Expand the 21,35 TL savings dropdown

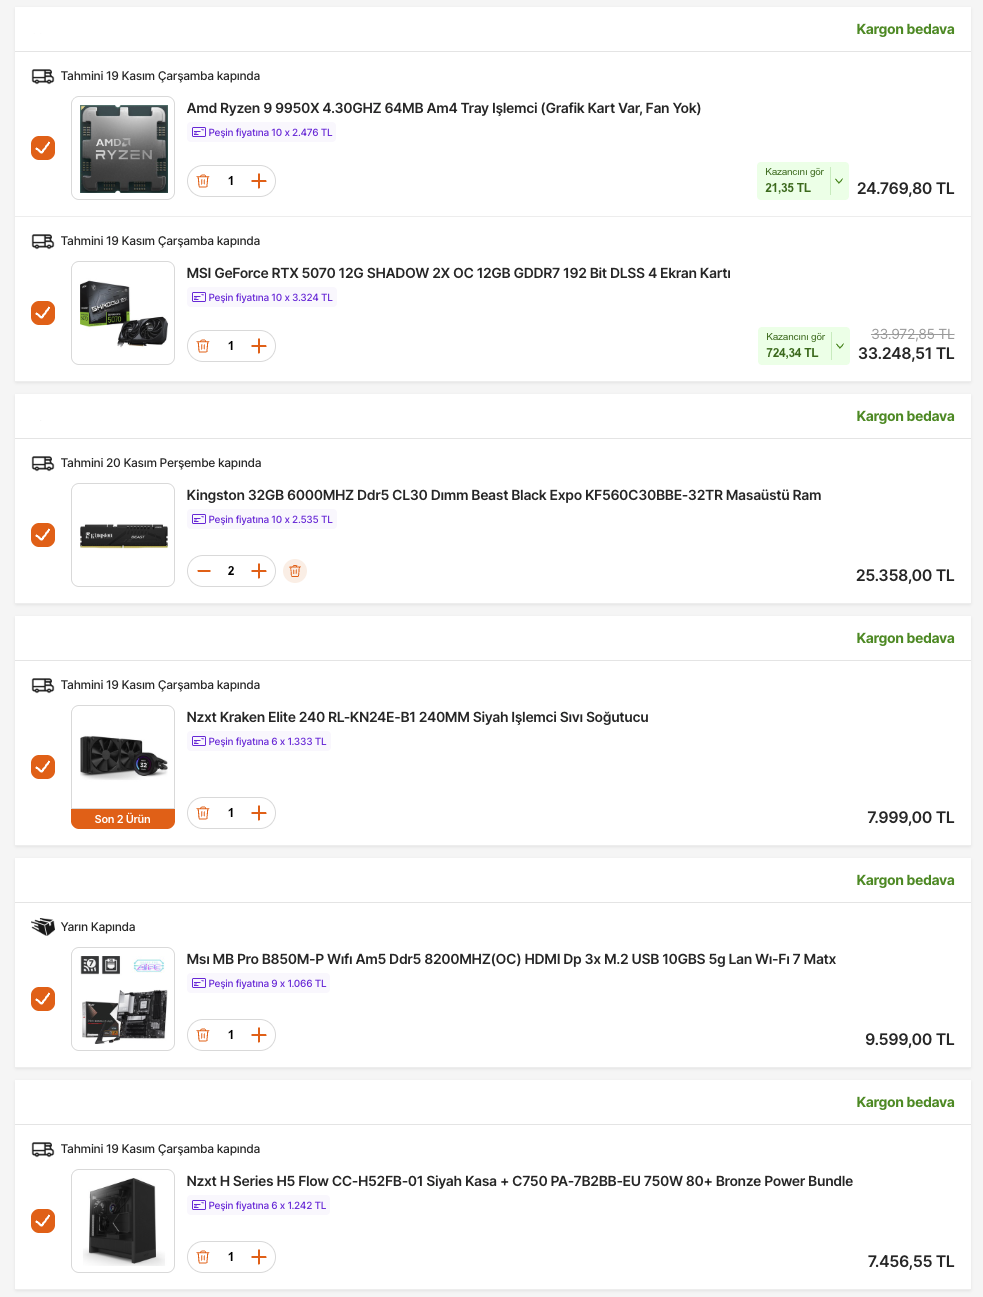[x=839, y=181]
